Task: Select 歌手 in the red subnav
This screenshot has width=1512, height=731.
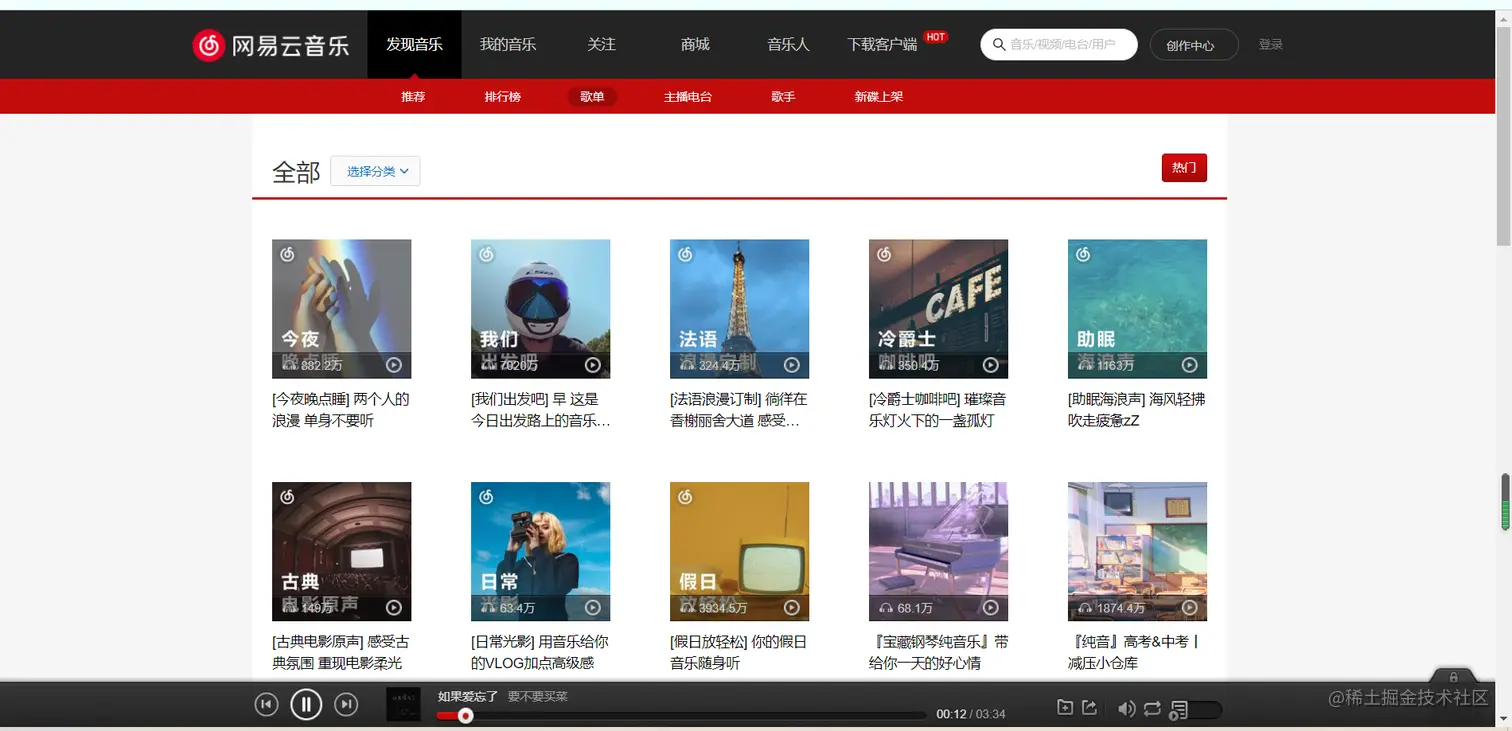Action: (x=783, y=97)
